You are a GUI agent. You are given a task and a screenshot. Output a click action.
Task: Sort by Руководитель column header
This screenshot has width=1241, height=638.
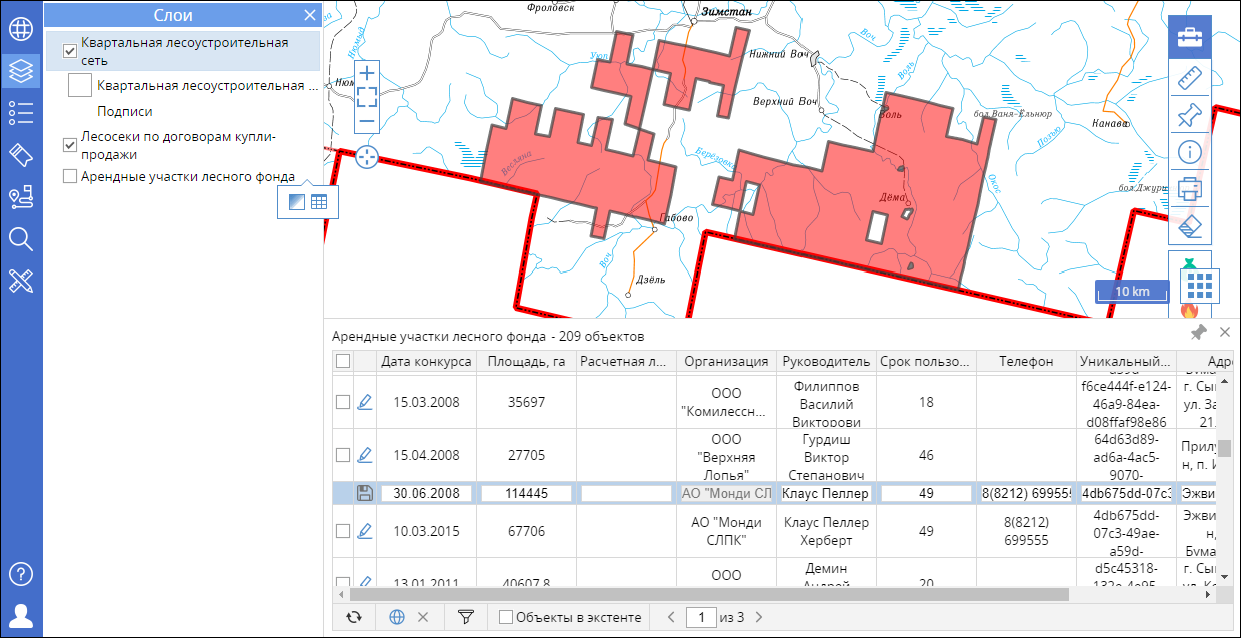[x=826, y=361]
